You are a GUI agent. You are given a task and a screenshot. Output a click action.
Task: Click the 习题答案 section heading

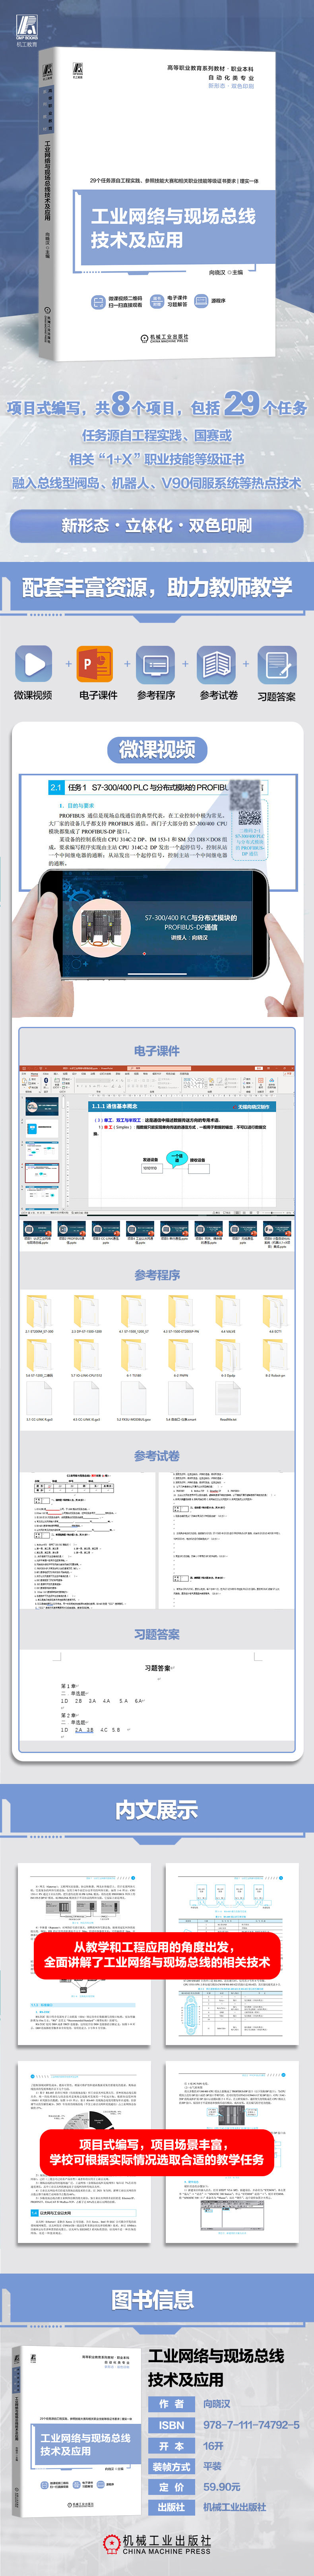(157, 1634)
